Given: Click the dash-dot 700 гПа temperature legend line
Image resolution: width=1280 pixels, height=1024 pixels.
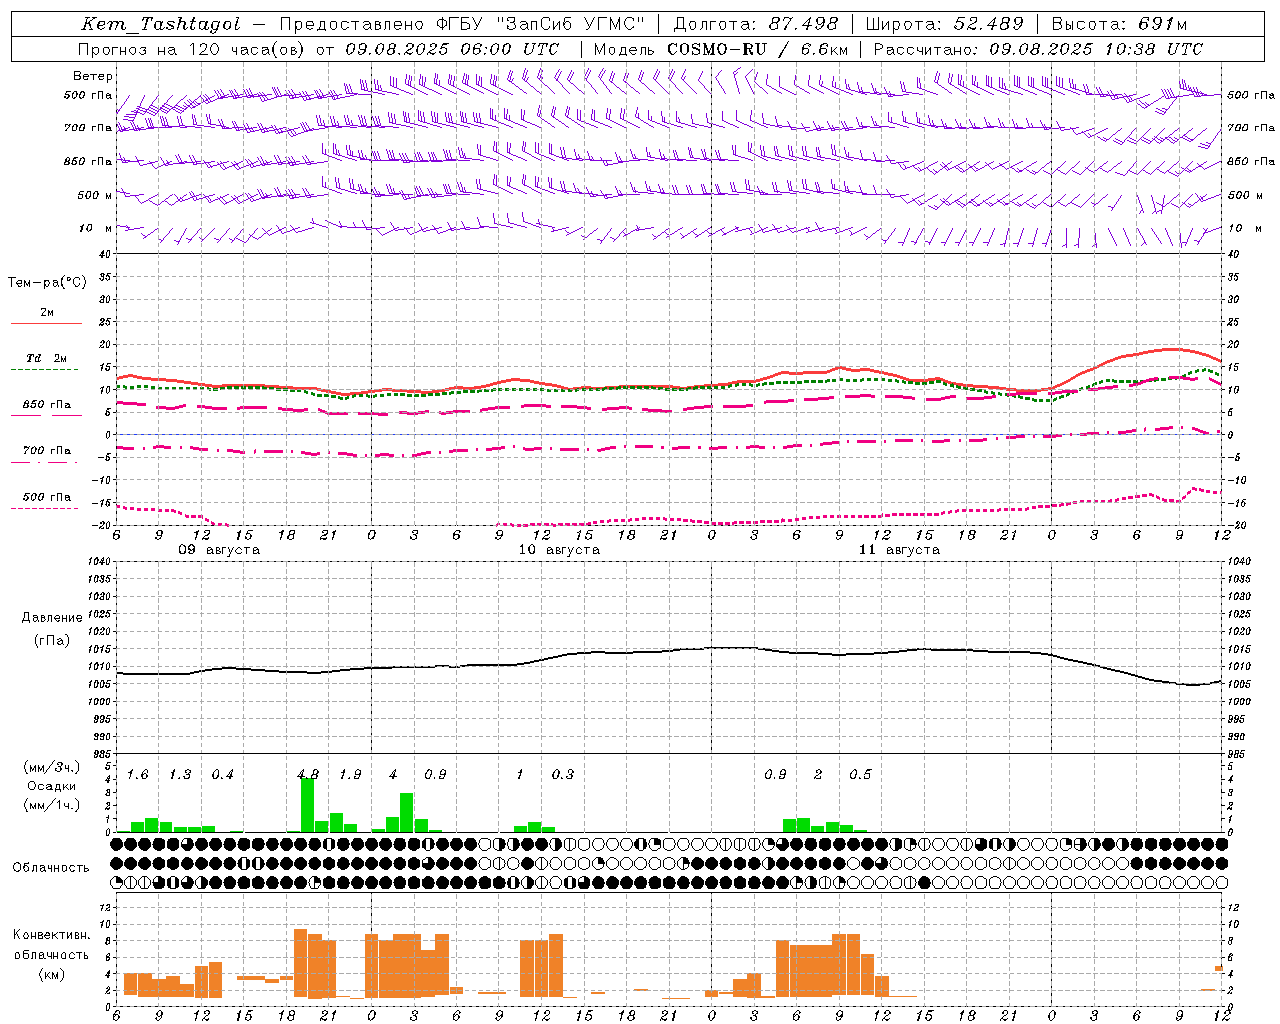Looking at the screenshot, I should click(44, 462).
